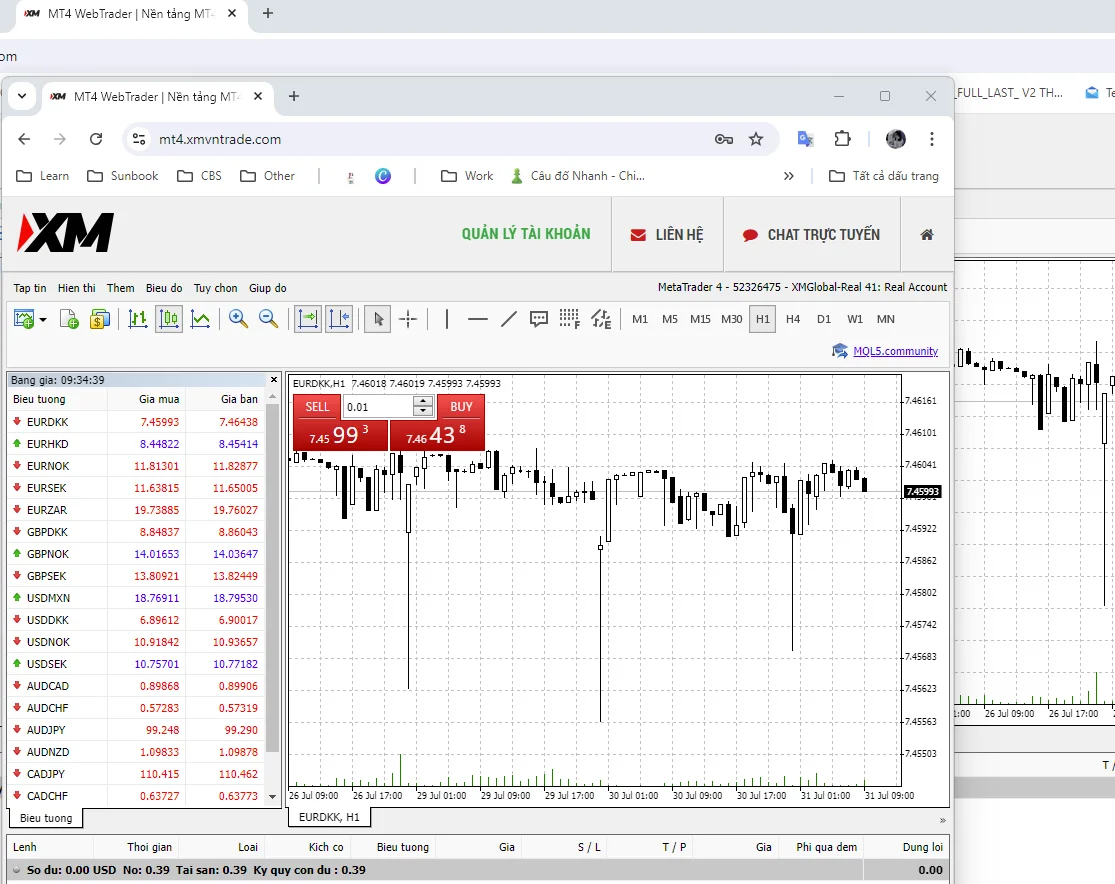The height and width of the screenshot is (884, 1115).
Task: Open the Giup do menu
Action: 268,288
